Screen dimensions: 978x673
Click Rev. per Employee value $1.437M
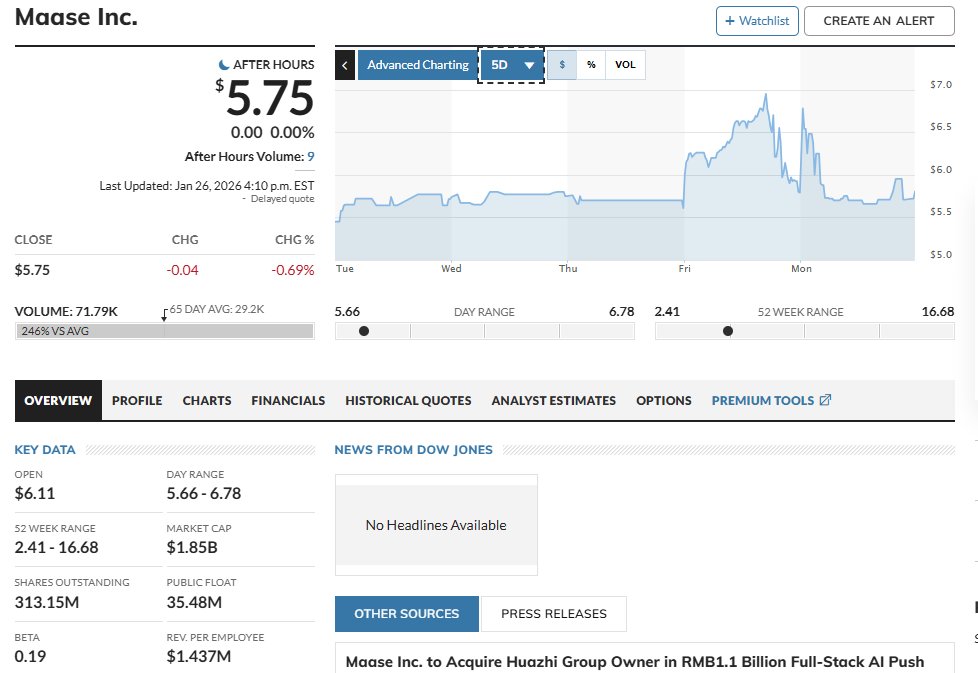point(198,656)
